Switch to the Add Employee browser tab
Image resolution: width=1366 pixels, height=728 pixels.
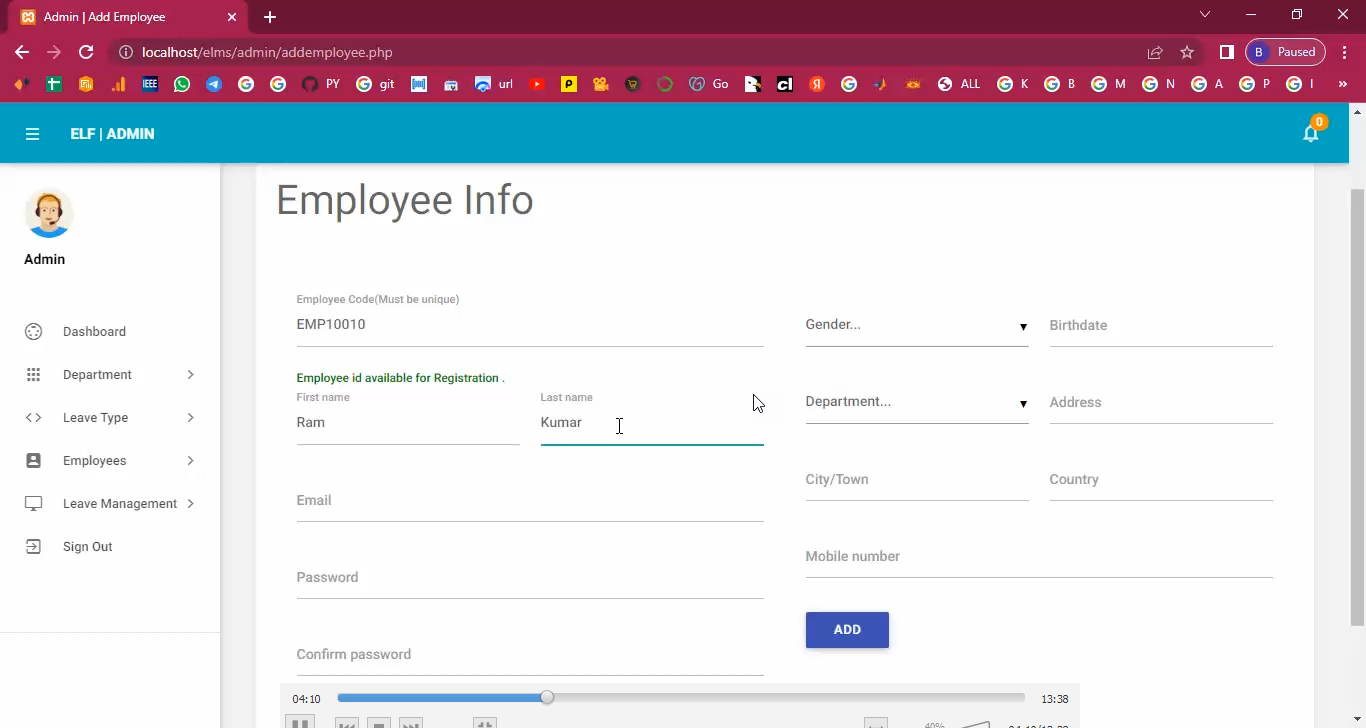click(x=122, y=17)
